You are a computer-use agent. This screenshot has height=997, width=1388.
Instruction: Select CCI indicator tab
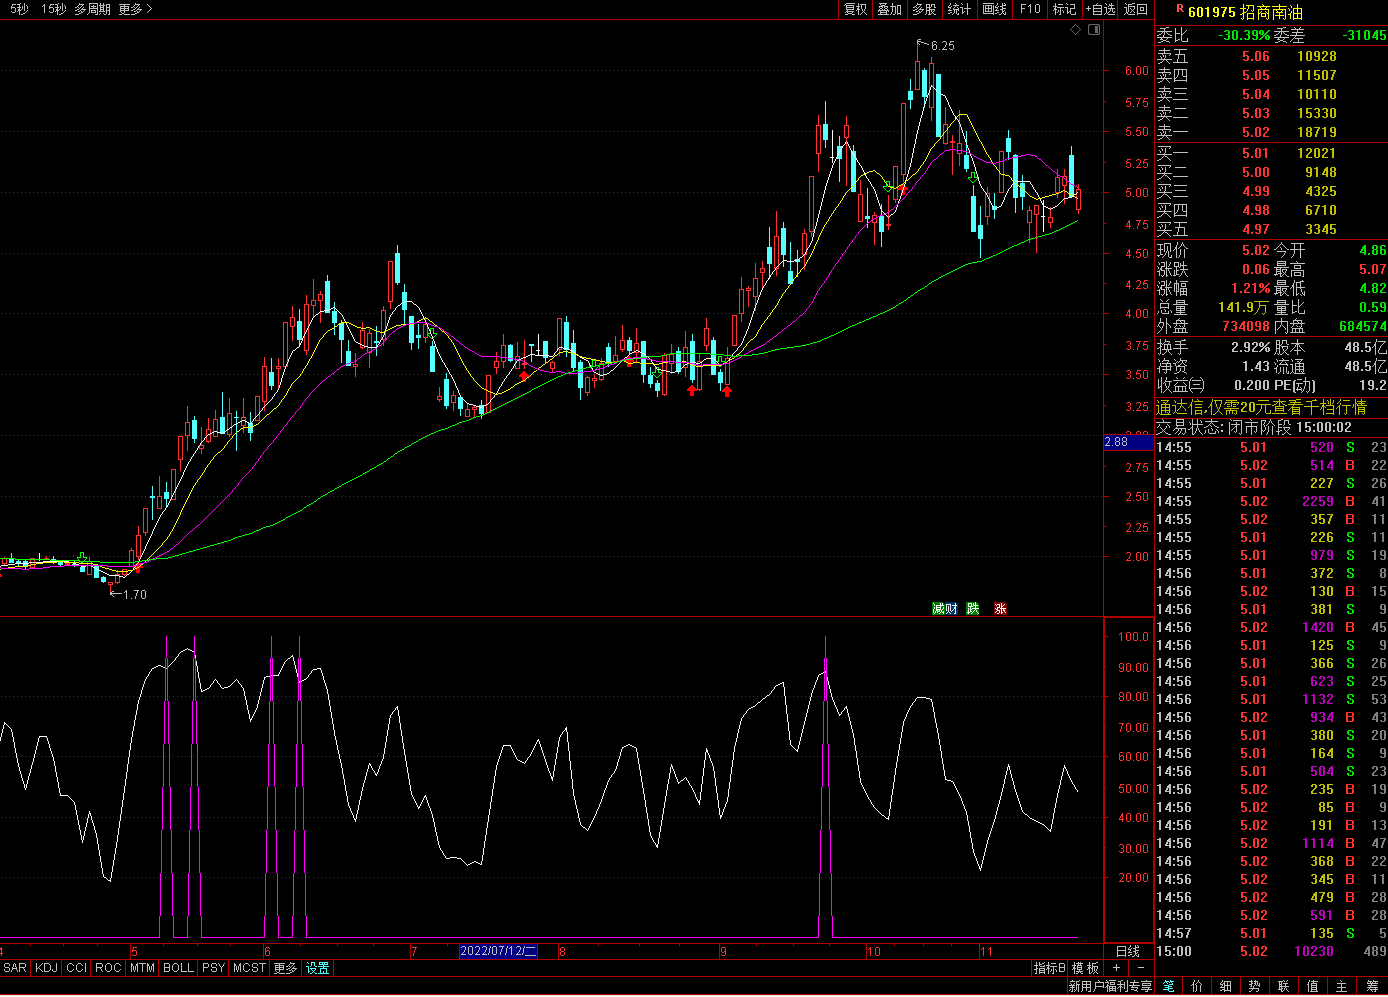[x=77, y=968]
